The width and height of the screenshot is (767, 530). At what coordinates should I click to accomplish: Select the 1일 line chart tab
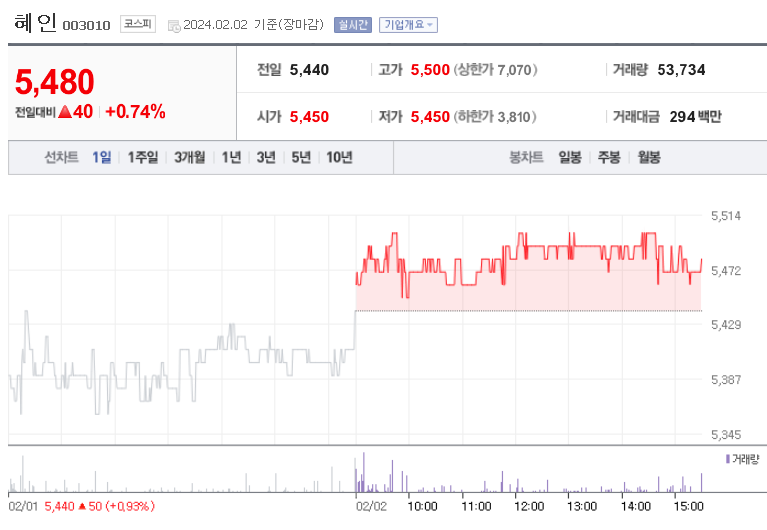pyautogui.click(x=102, y=157)
